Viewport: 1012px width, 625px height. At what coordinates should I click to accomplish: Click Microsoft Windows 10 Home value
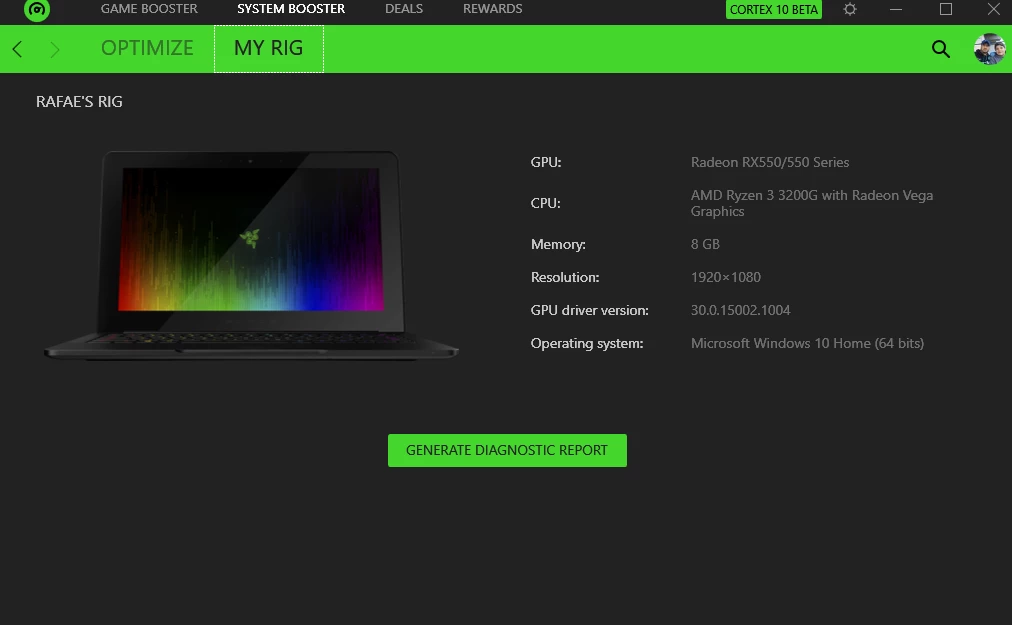click(x=807, y=343)
